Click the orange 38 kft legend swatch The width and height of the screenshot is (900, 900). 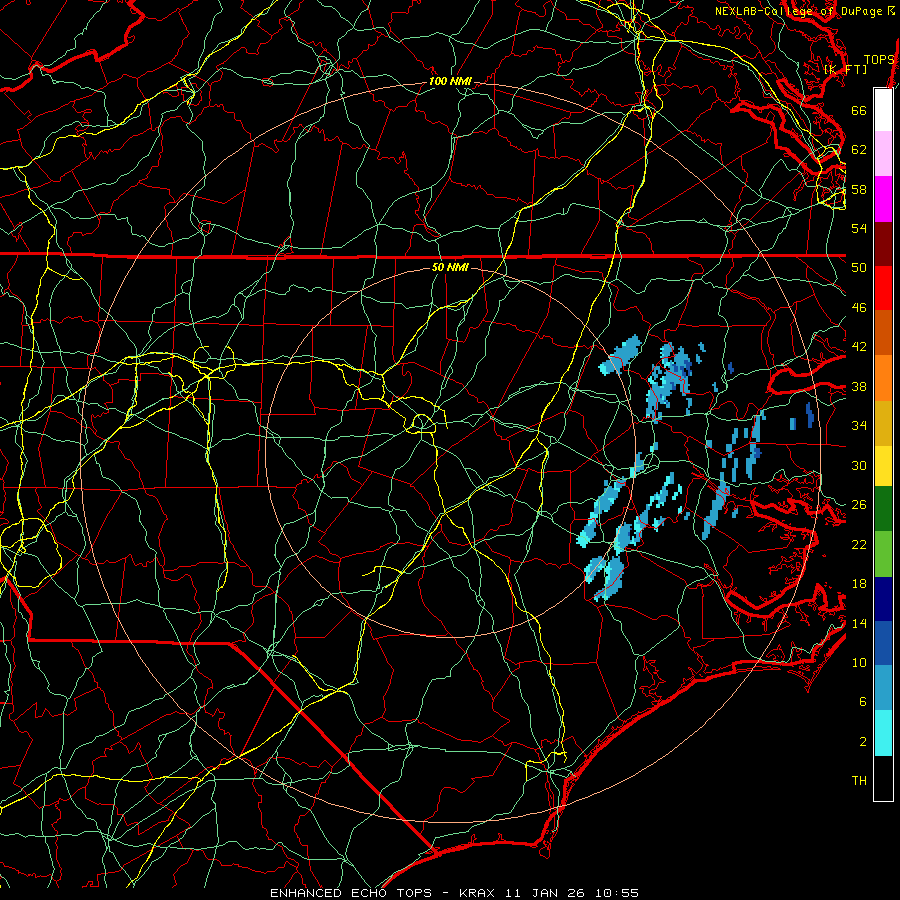point(883,378)
